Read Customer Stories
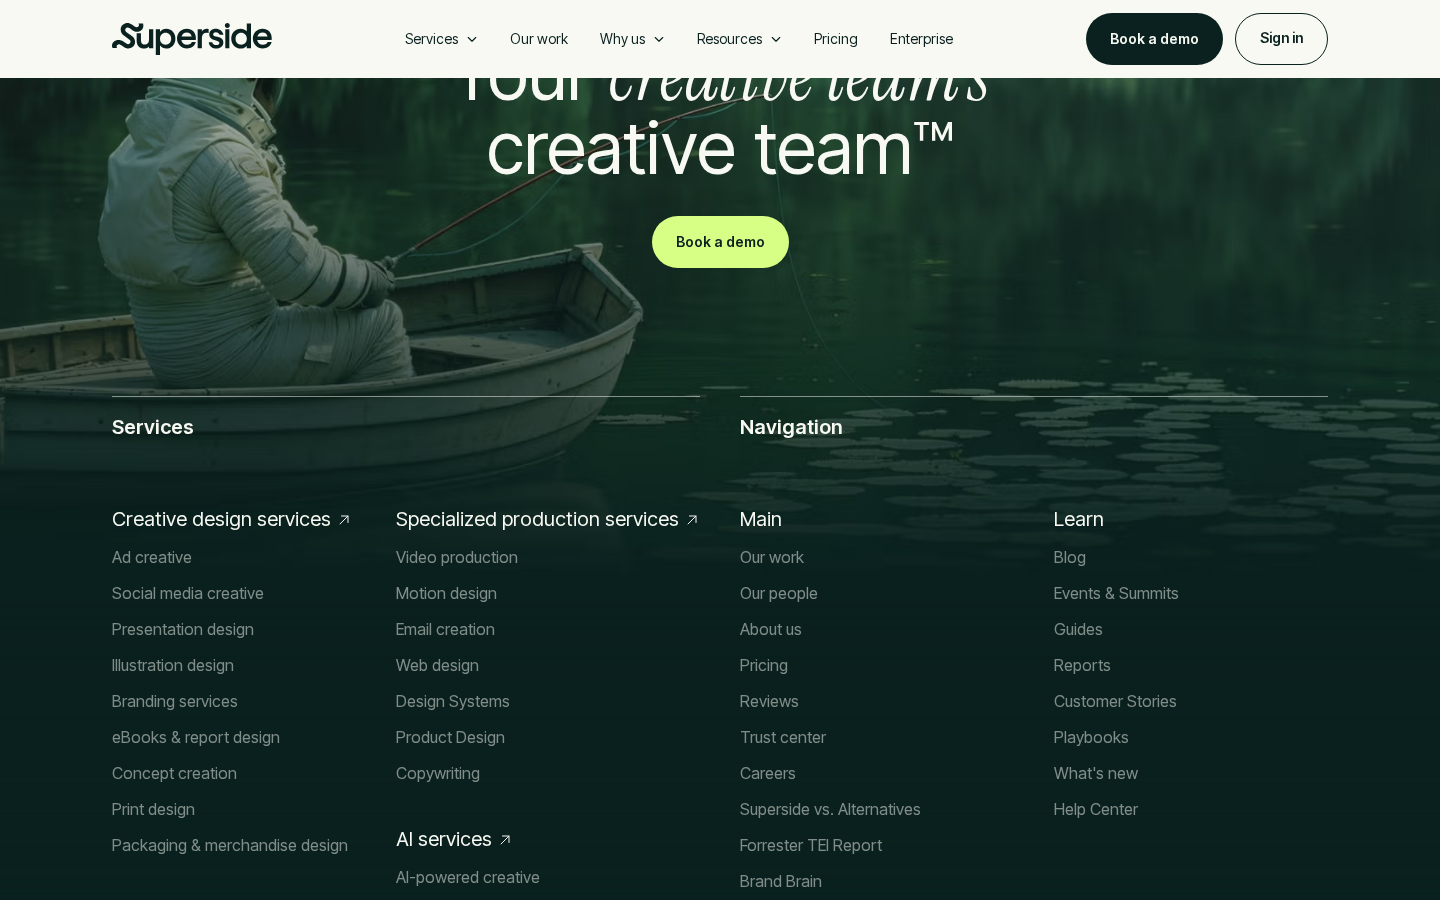This screenshot has height=900, width=1440. pyautogui.click(x=1115, y=701)
